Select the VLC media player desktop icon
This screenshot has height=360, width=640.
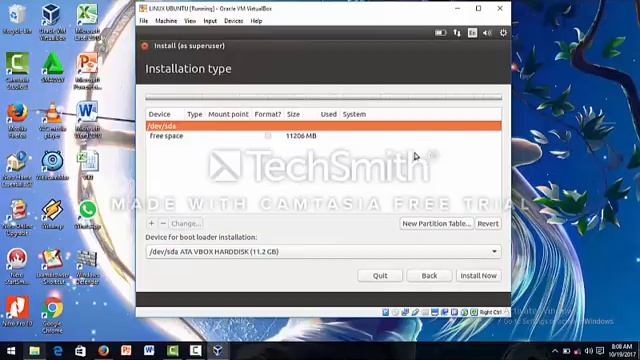pyautogui.click(x=52, y=120)
